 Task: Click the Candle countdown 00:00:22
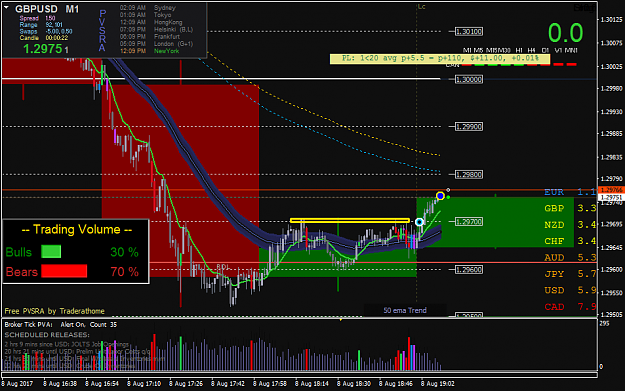(57, 38)
